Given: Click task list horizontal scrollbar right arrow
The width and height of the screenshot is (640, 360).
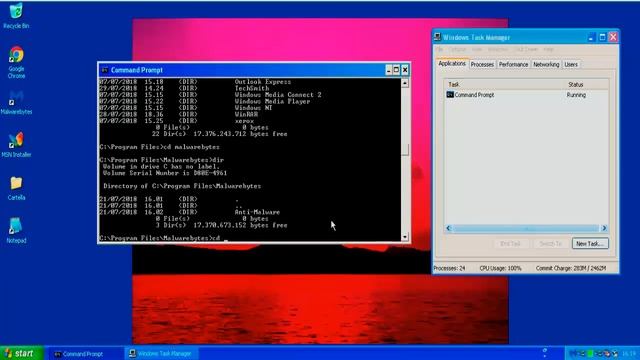Looking at the screenshot, I should 604,228.
